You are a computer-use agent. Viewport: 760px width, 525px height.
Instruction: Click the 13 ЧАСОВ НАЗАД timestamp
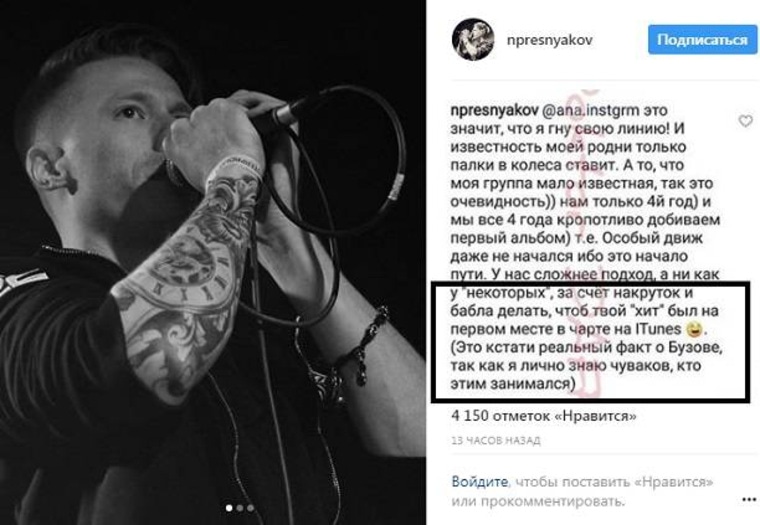click(495, 441)
